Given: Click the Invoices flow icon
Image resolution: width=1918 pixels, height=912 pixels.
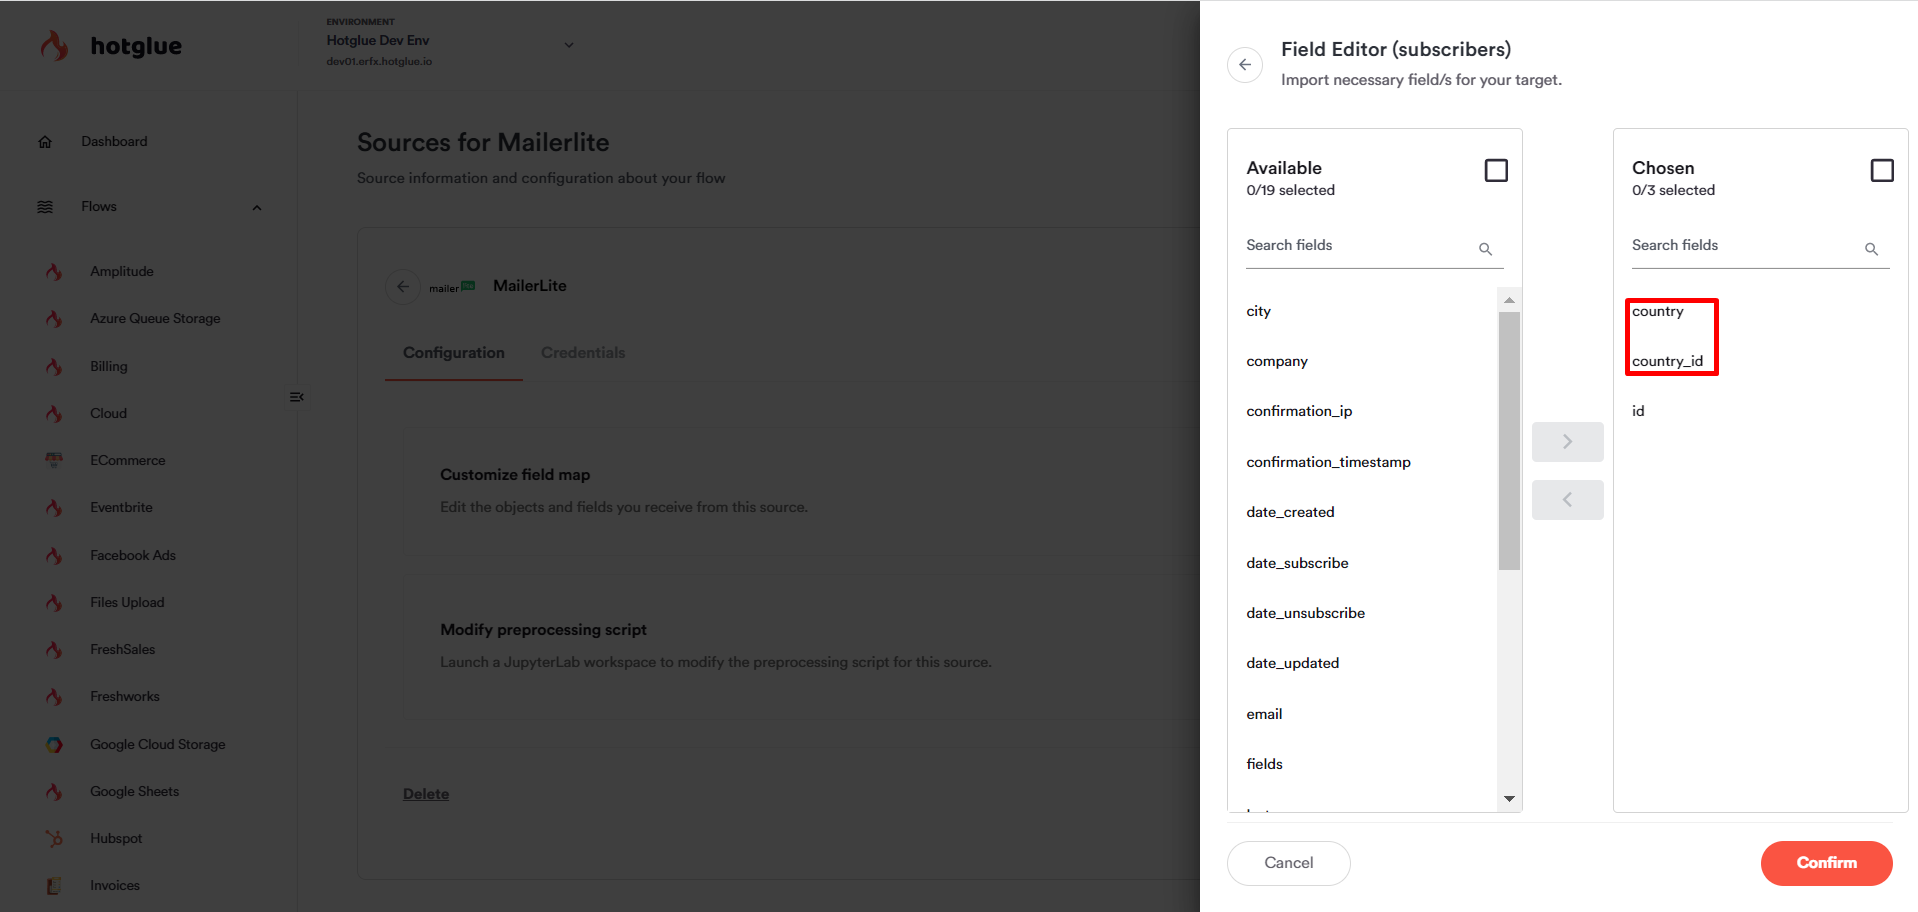Looking at the screenshot, I should (54, 886).
